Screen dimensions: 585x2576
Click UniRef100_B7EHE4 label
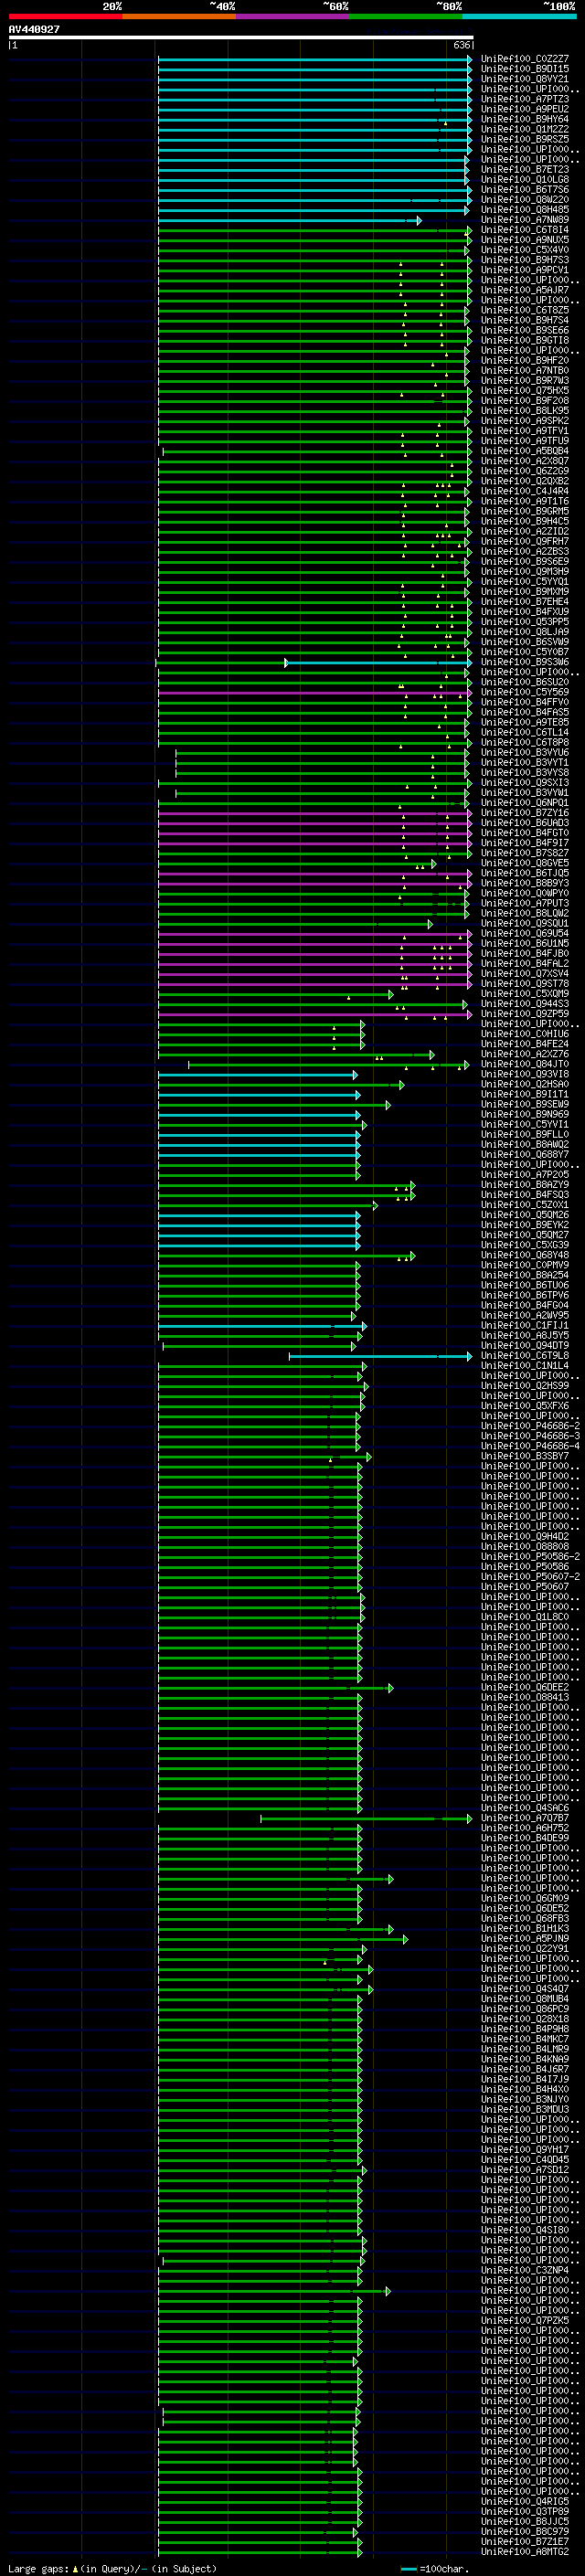[524, 602]
